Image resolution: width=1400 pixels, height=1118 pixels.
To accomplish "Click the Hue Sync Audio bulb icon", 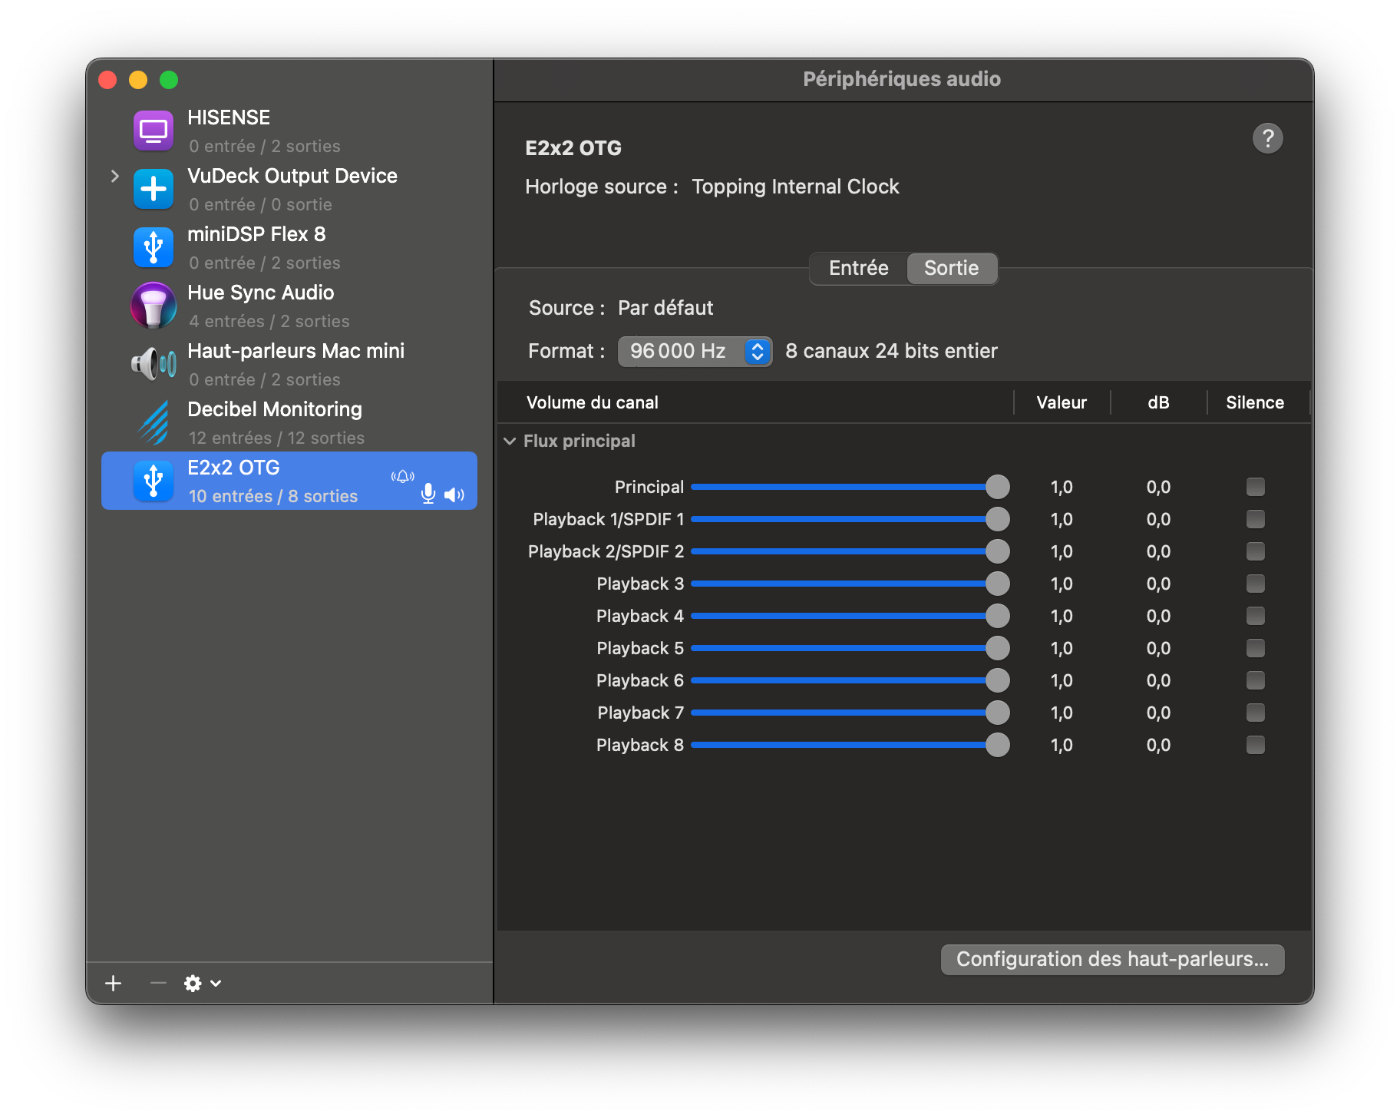I will click(x=153, y=305).
